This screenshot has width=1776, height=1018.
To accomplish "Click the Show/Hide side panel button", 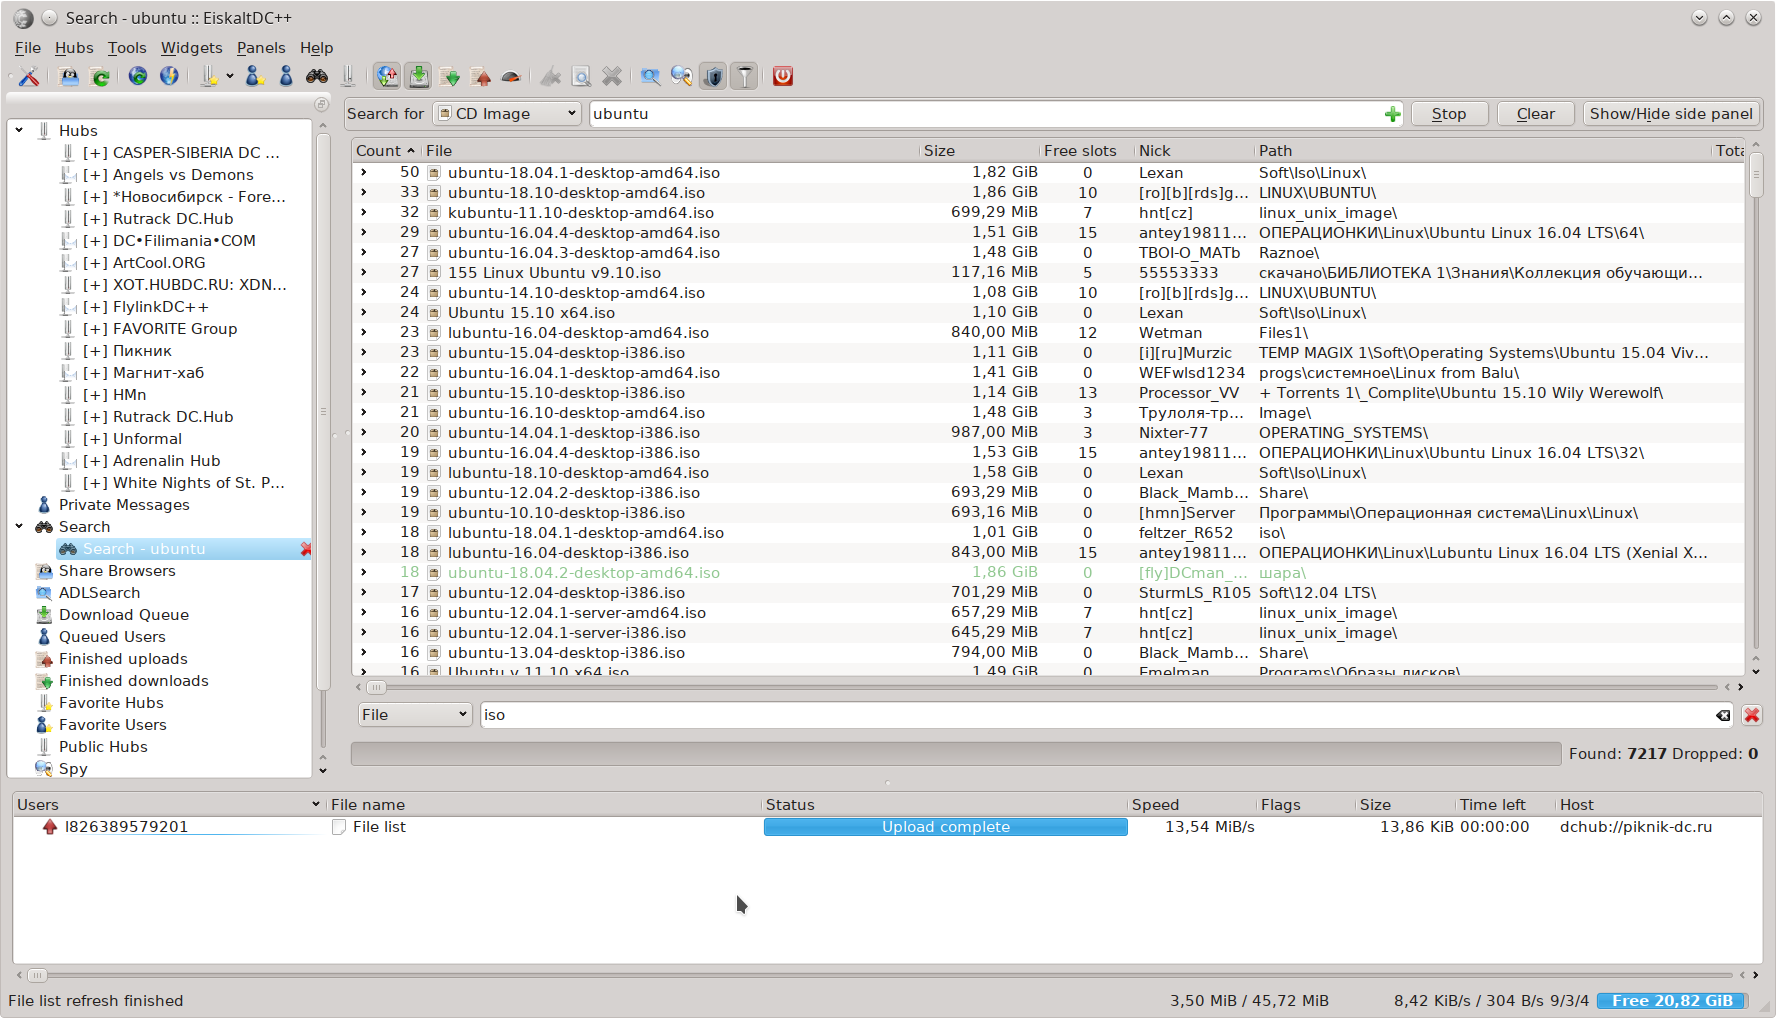I will 1670,114.
